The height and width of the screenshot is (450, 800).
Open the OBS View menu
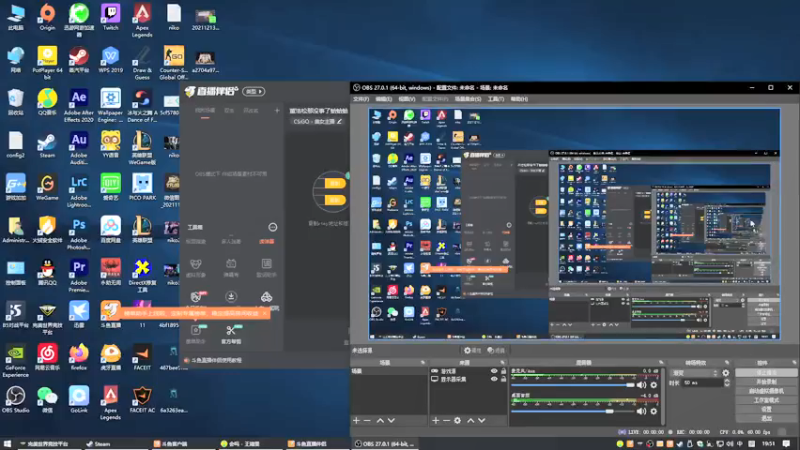point(407,99)
